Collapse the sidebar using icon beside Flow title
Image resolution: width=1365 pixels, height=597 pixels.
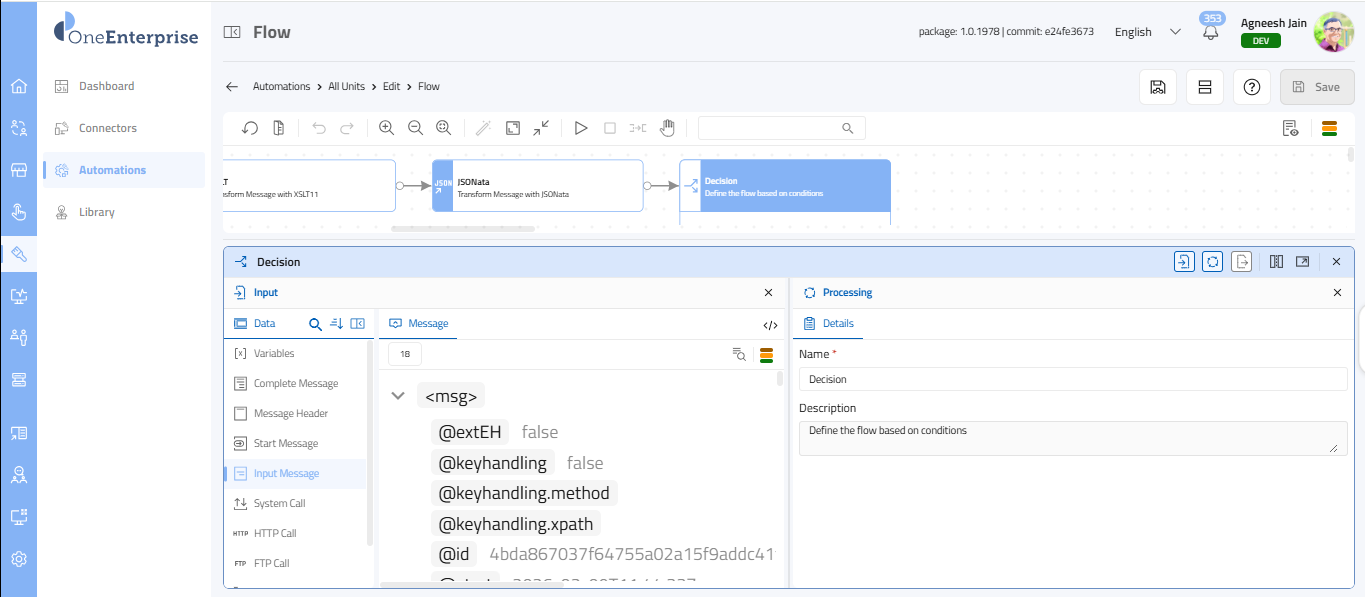[x=232, y=32]
